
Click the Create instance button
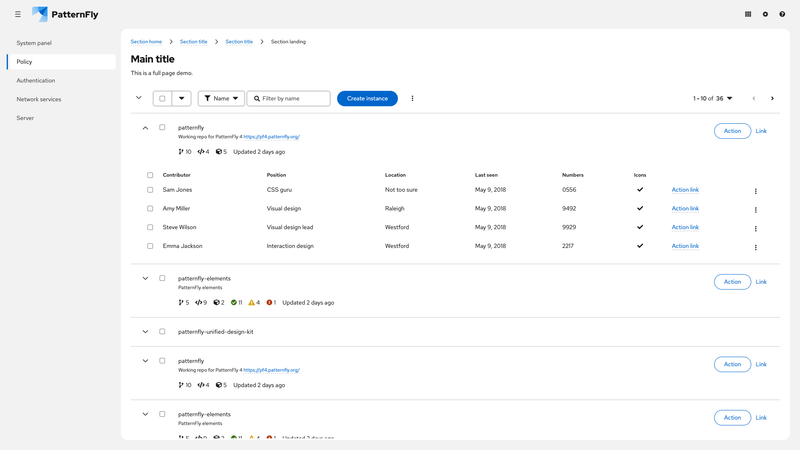tap(367, 98)
